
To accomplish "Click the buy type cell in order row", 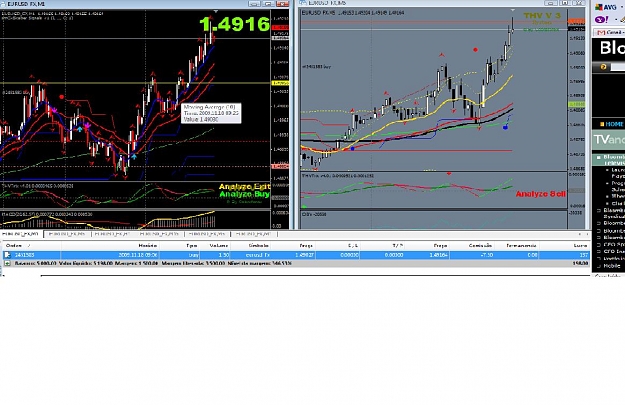I will click(x=193, y=255).
